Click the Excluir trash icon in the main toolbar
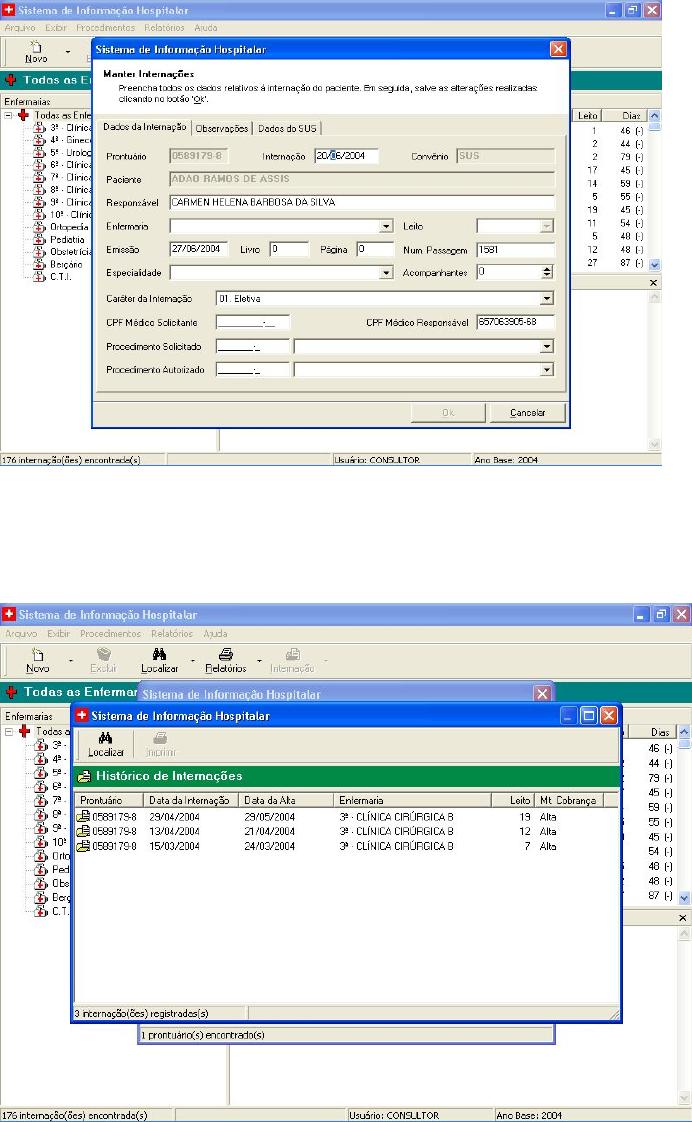This screenshot has height=1122, width=692. [x=104, y=654]
